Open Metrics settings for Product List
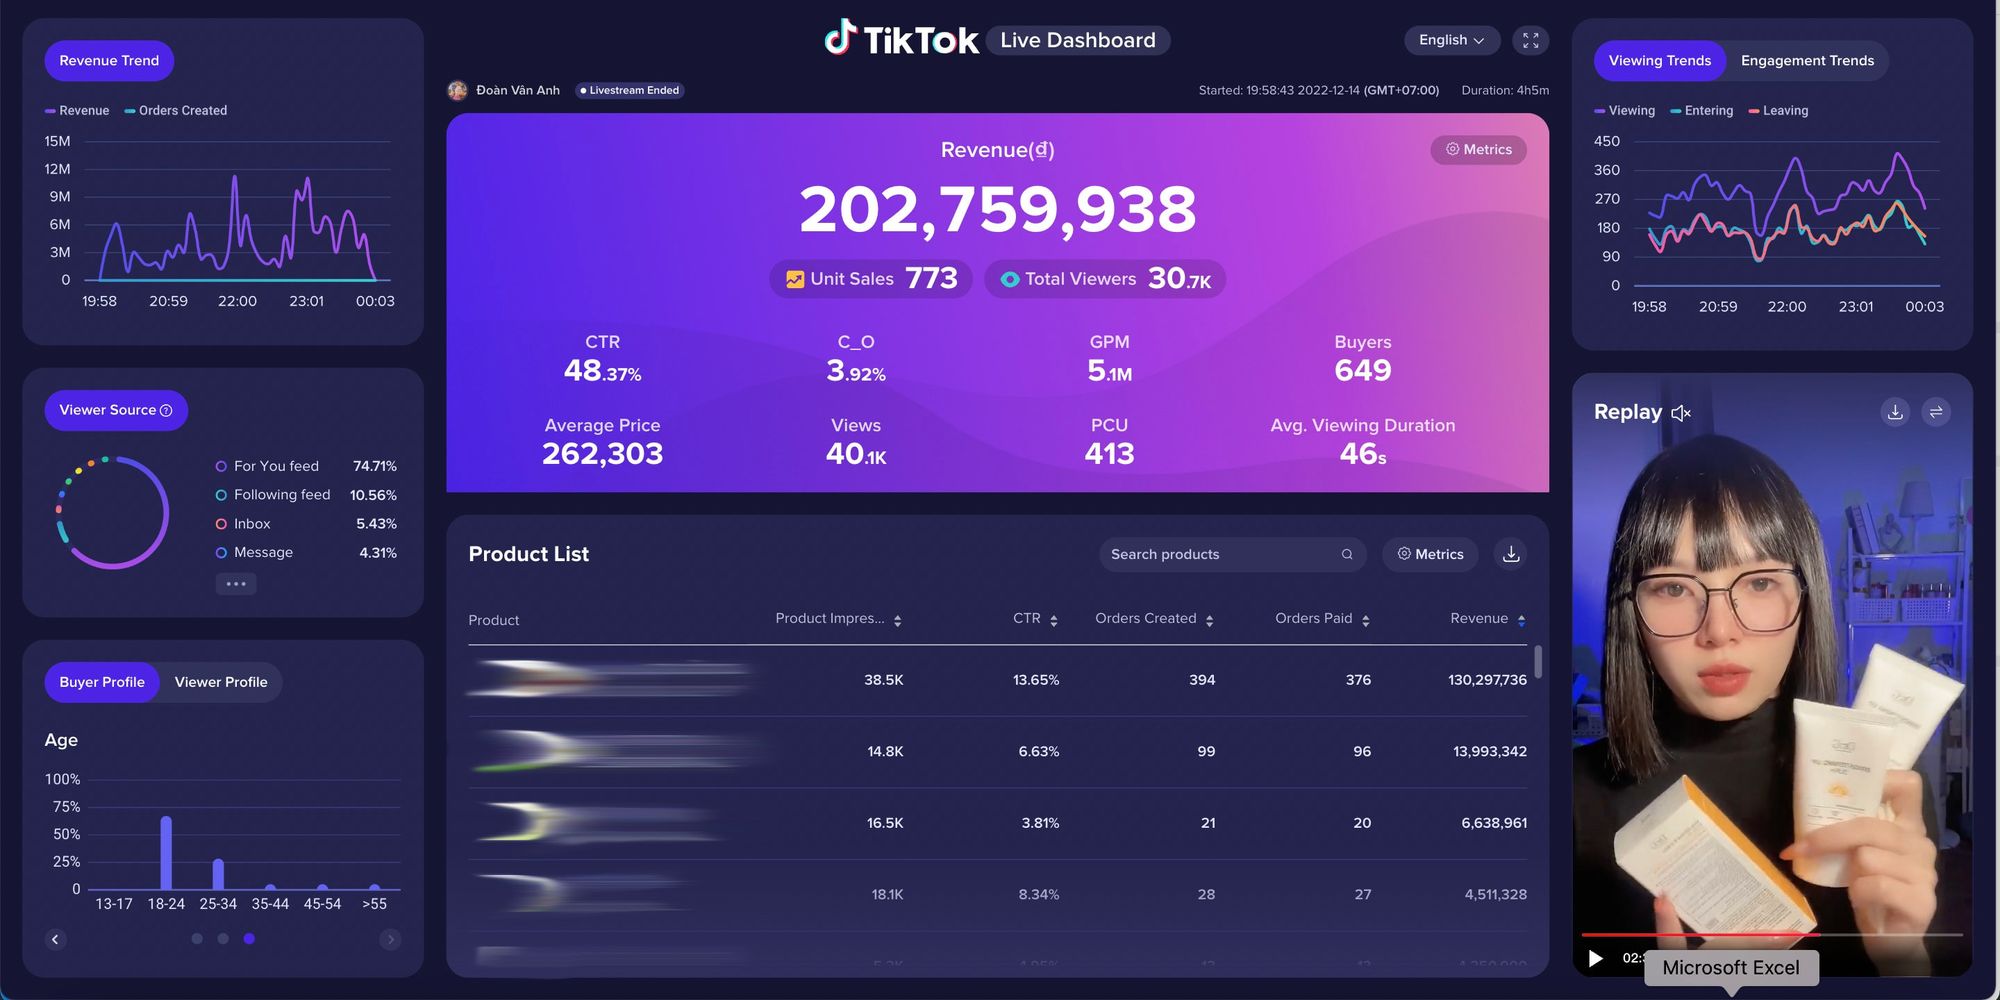The height and width of the screenshot is (1000, 2000). (1430, 554)
